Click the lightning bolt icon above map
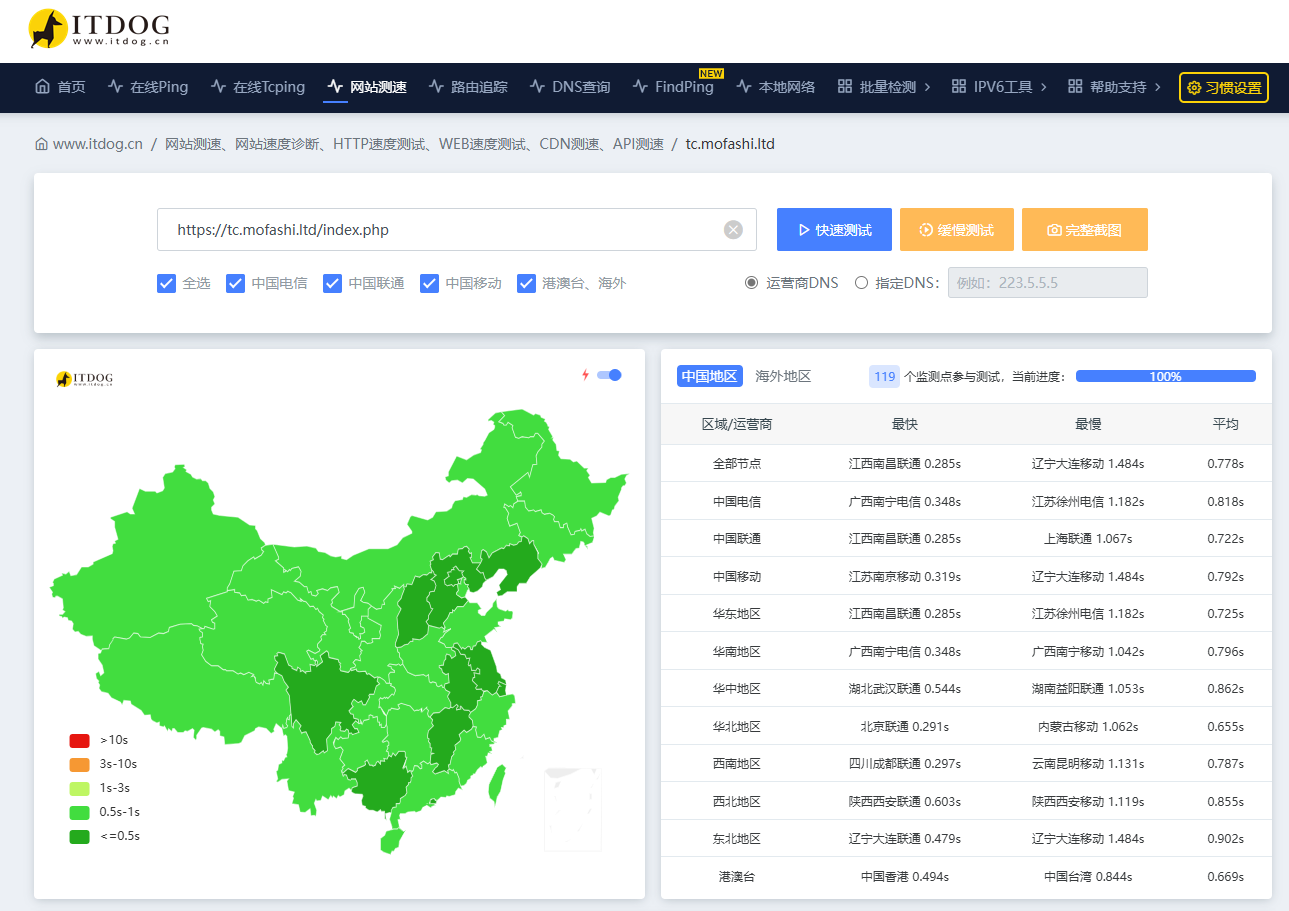This screenshot has height=911, width=1289. (586, 375)
